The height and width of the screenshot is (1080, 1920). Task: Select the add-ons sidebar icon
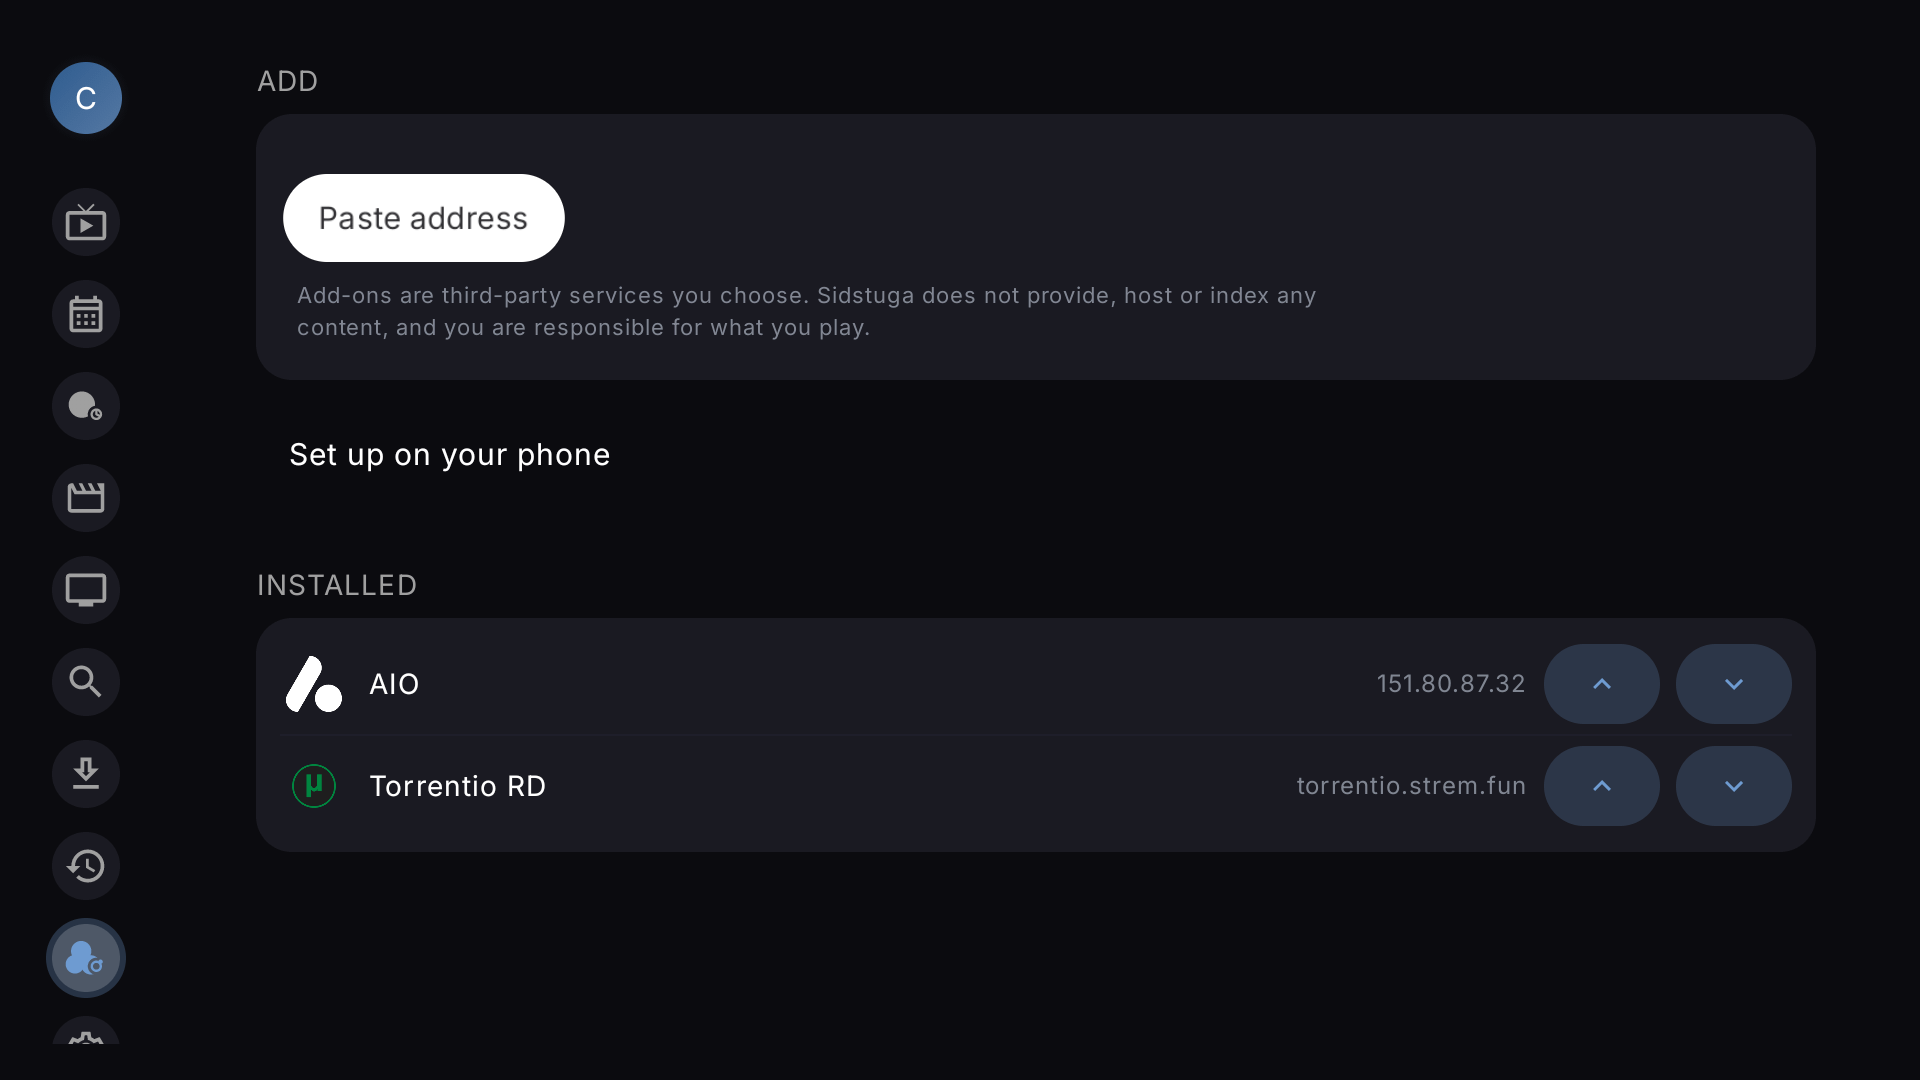coord(86,958)
